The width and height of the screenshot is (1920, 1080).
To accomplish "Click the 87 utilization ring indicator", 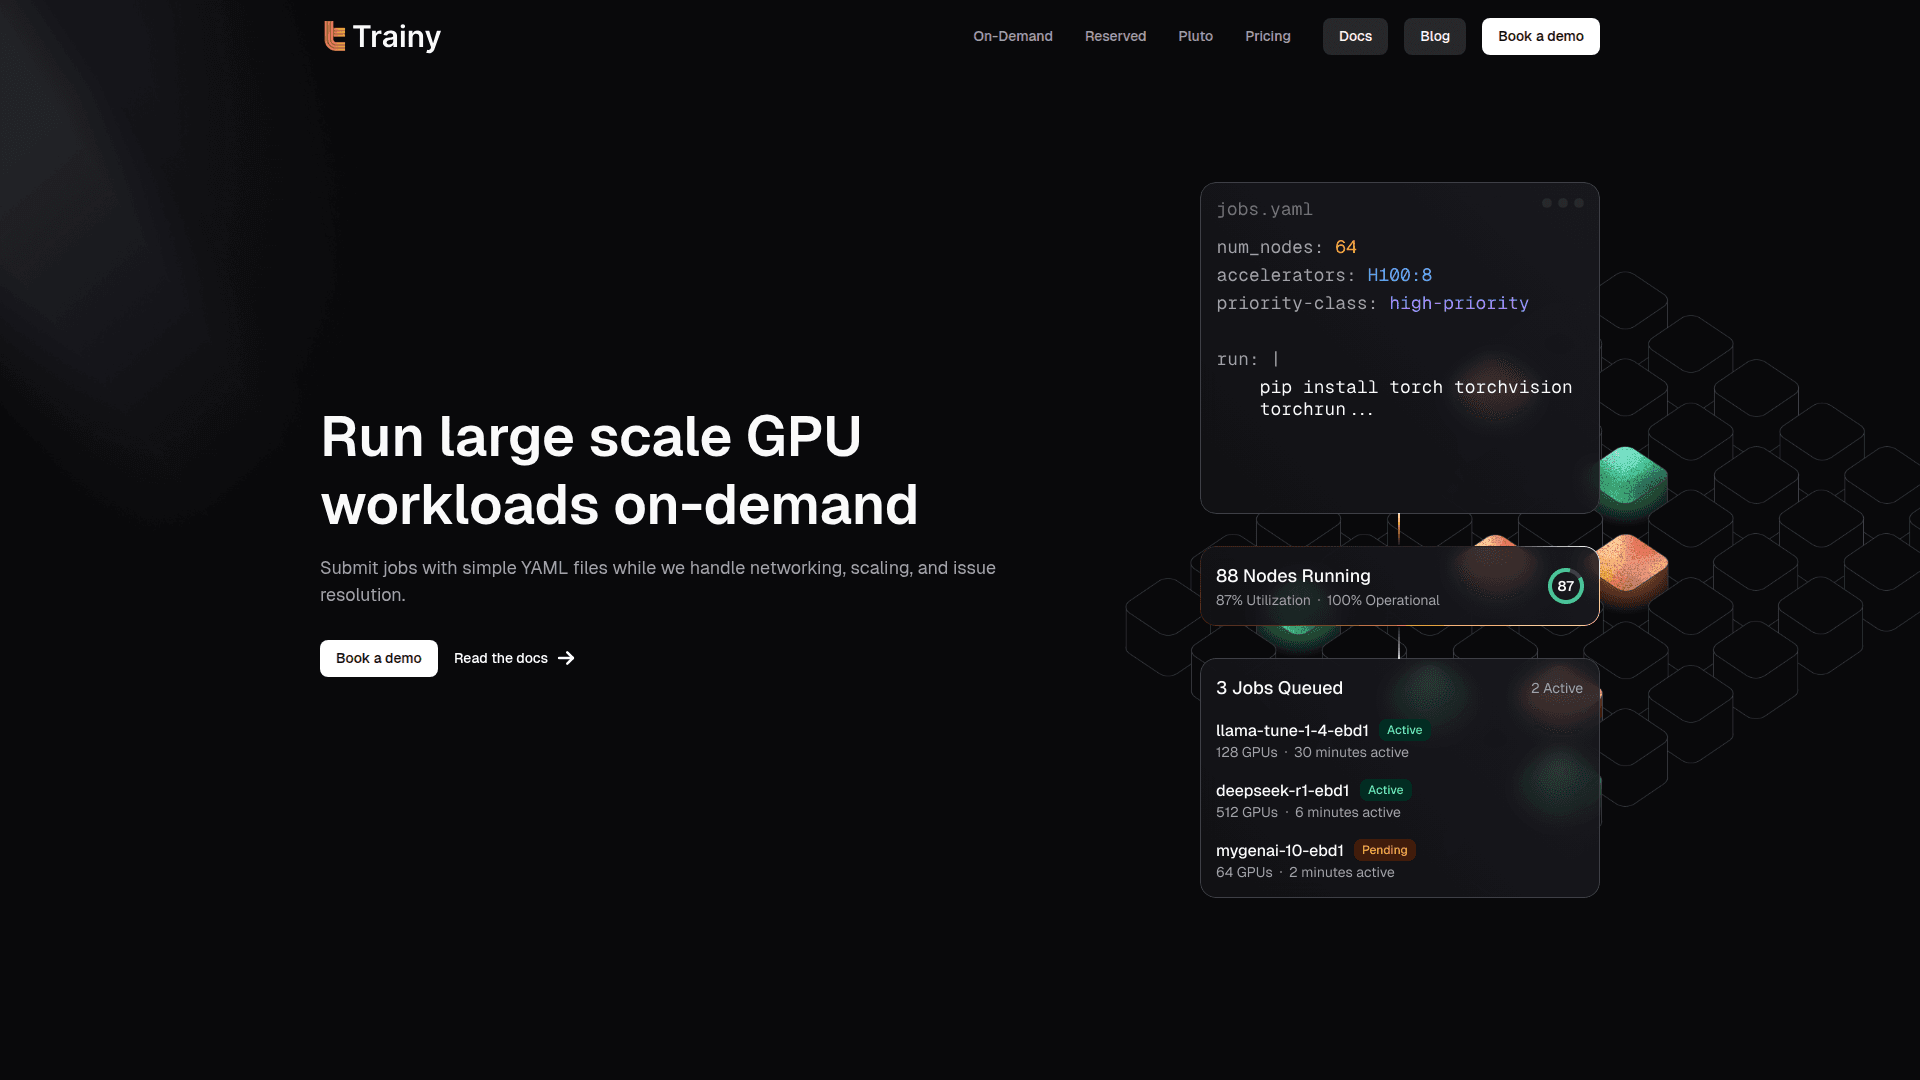I will pyautogui.click(x=1565, y=586).
